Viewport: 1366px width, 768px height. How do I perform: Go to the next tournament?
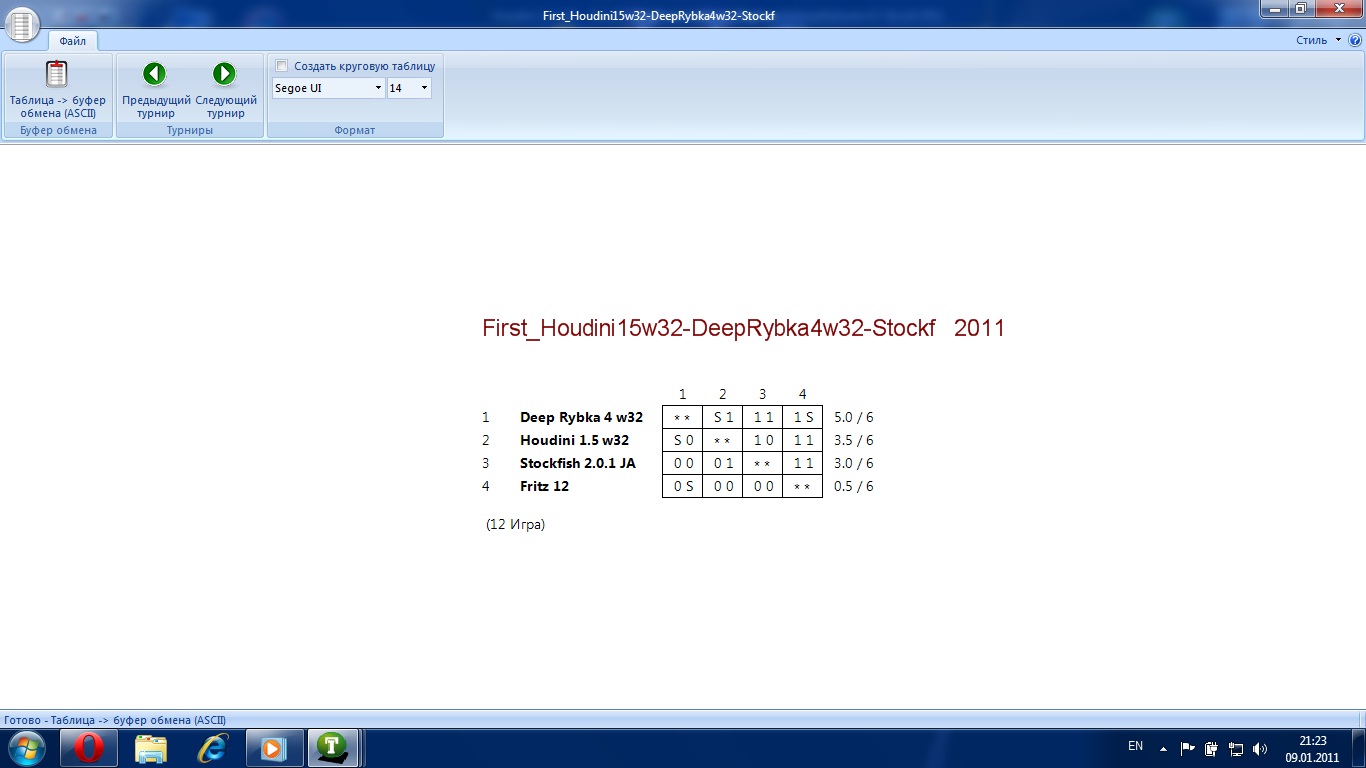[x=225, y=90]
